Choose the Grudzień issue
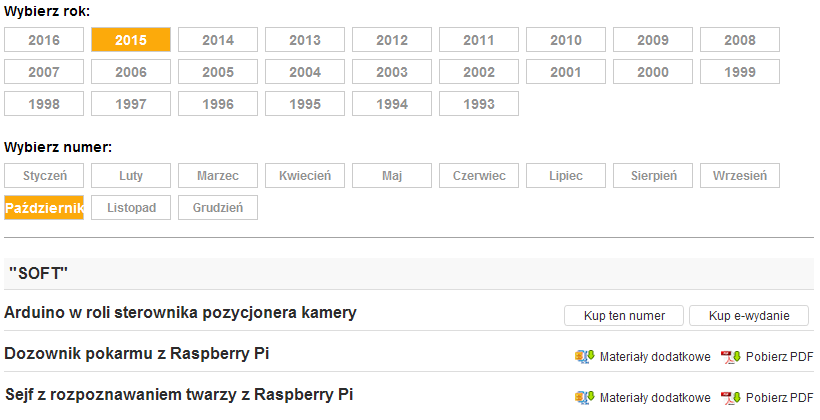 click(218, 208)
